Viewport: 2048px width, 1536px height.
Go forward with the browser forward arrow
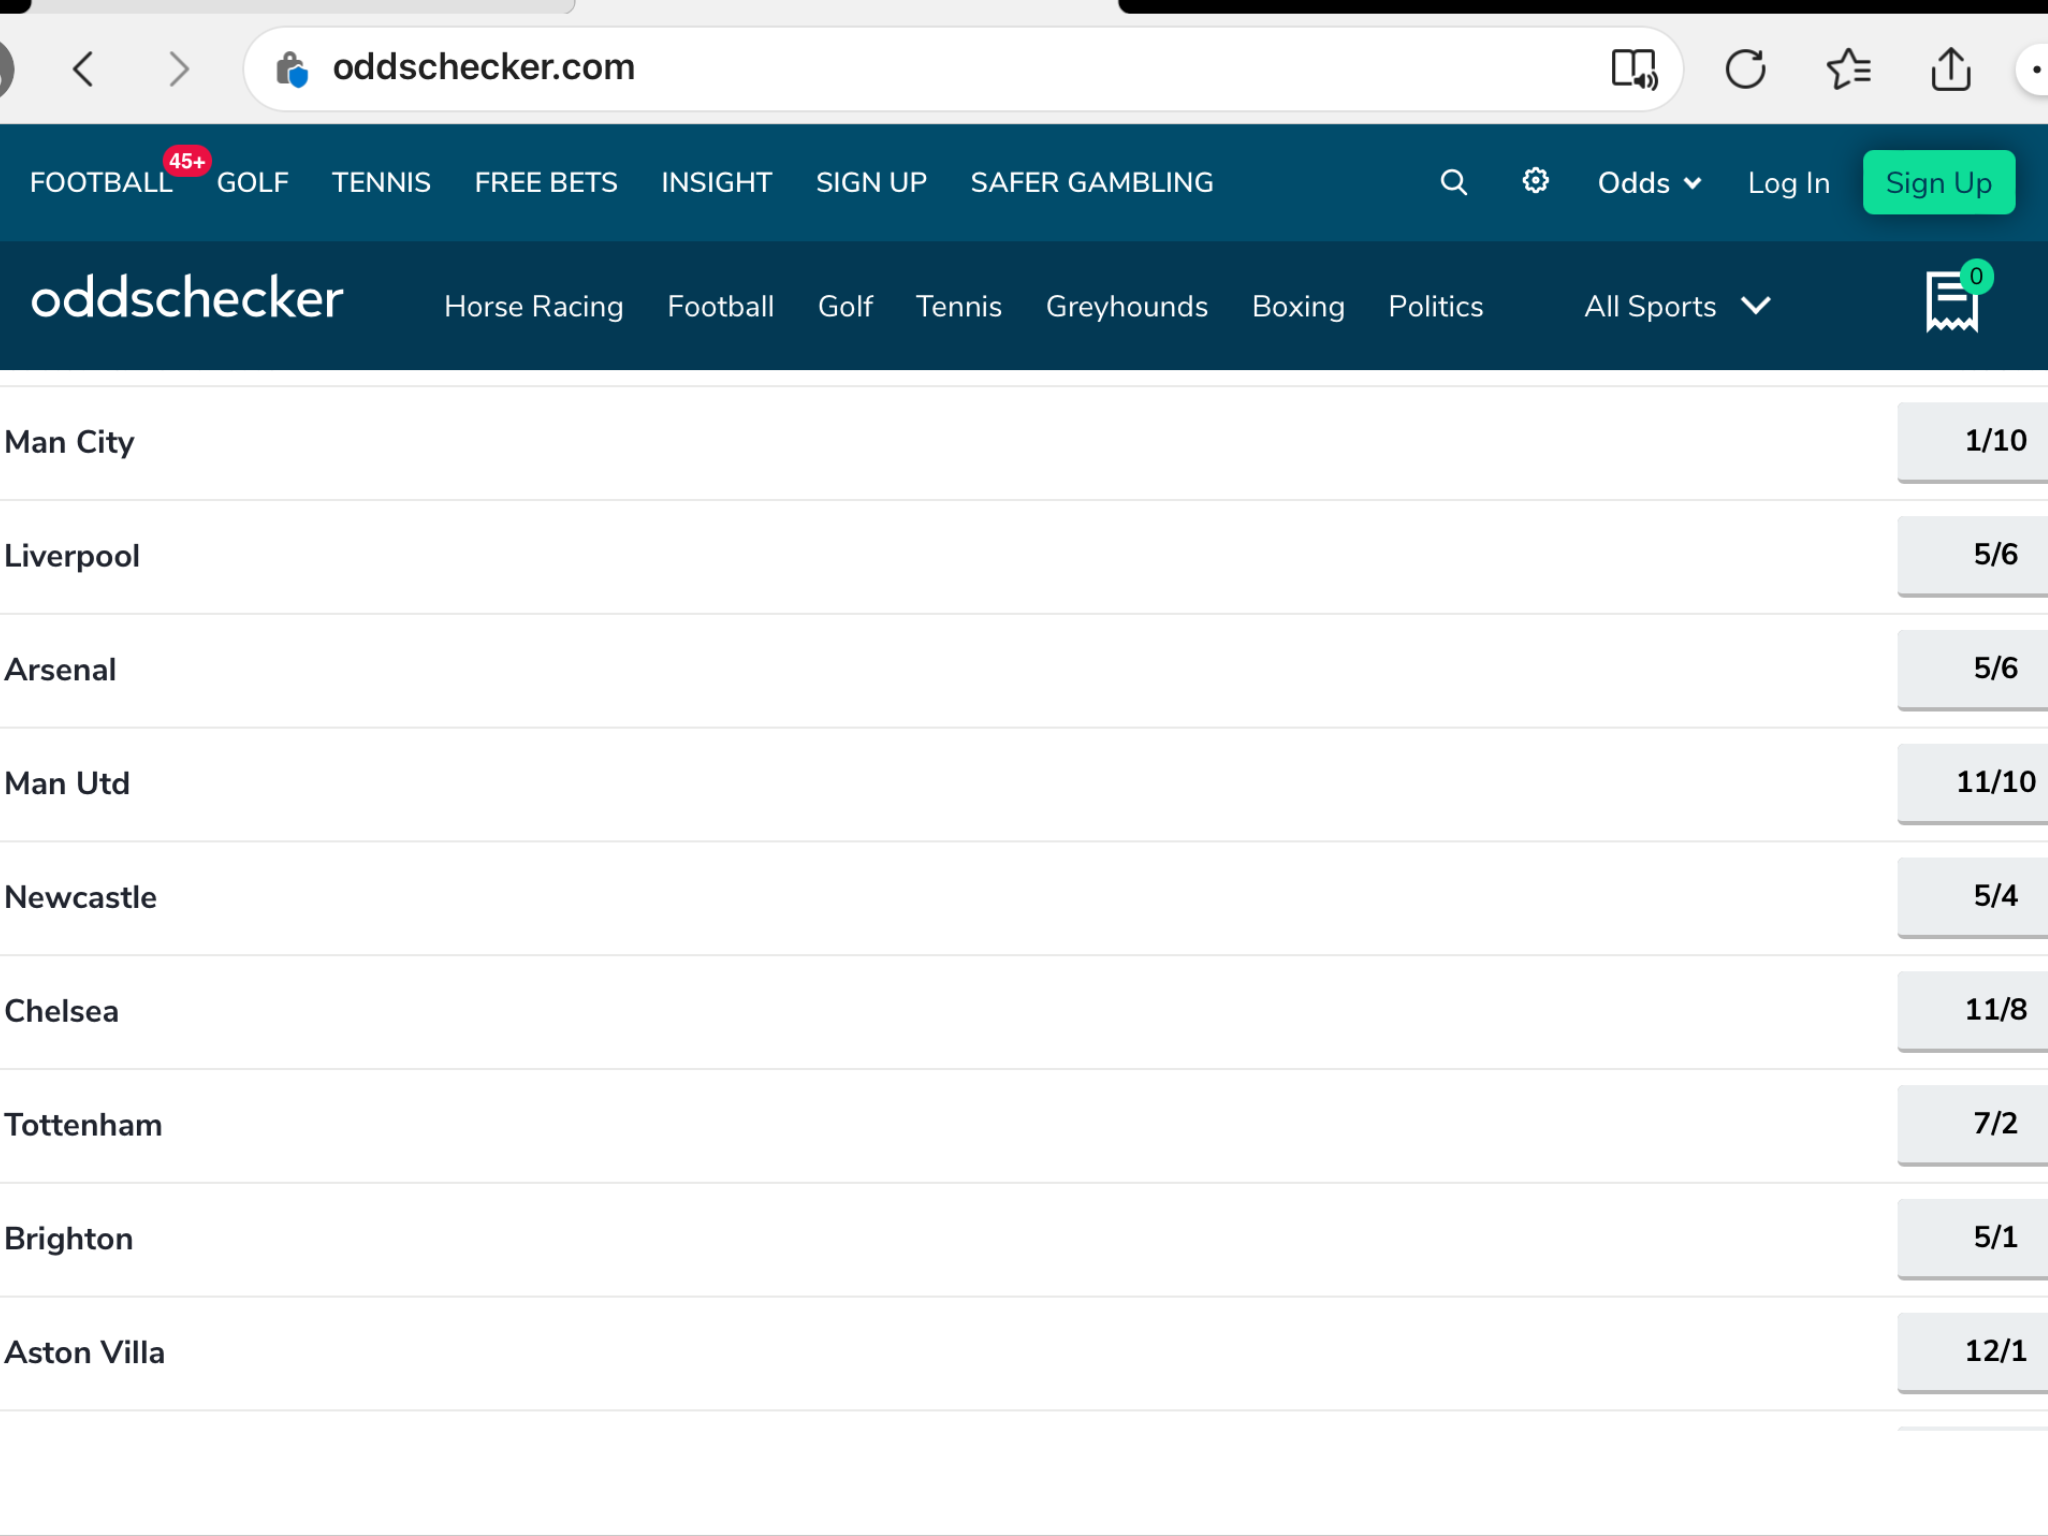tap(178, 69)
